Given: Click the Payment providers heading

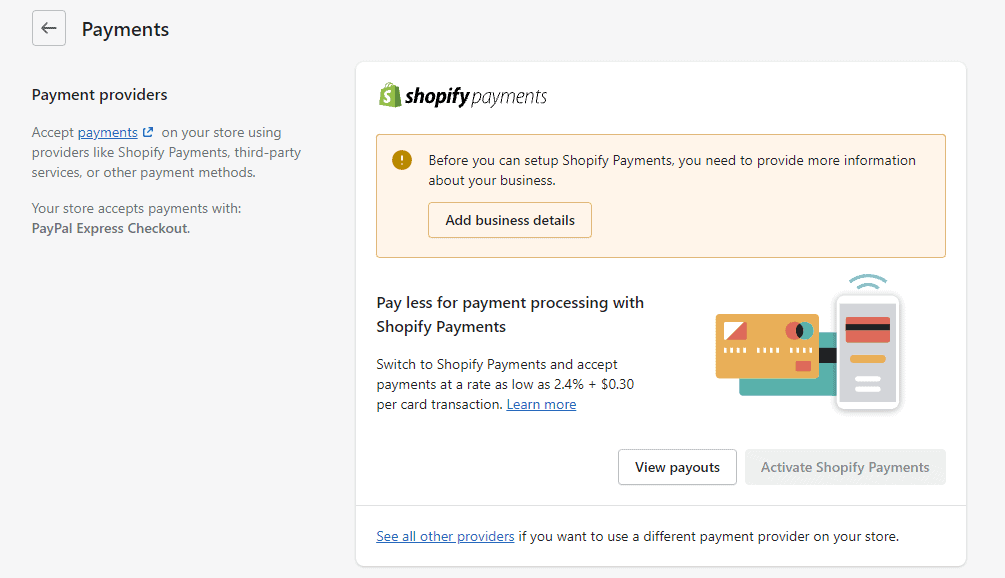Looking at the screenshot, I should (x=99, y=94).
